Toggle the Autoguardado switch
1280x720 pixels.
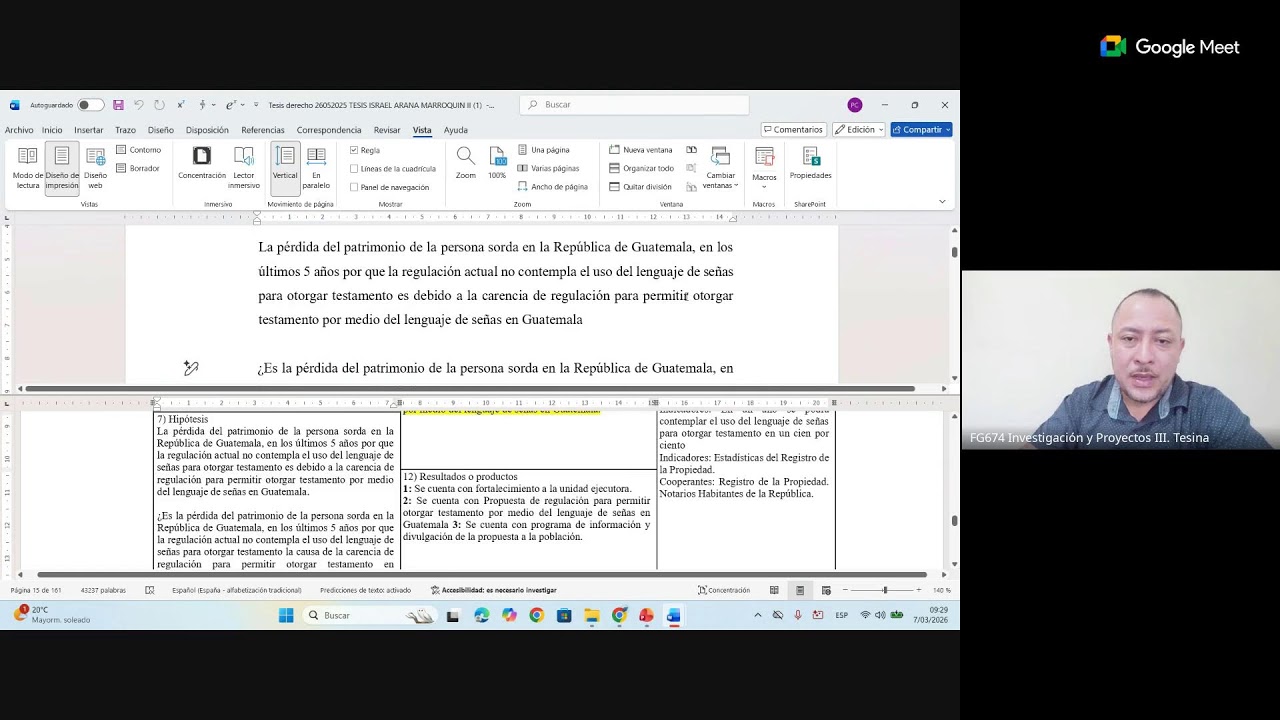[90, 105]
